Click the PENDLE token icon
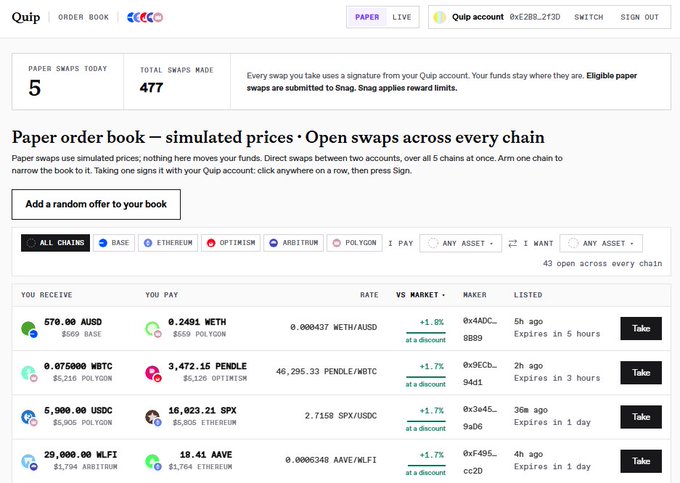The image size is (680, 483). (153, 373)
